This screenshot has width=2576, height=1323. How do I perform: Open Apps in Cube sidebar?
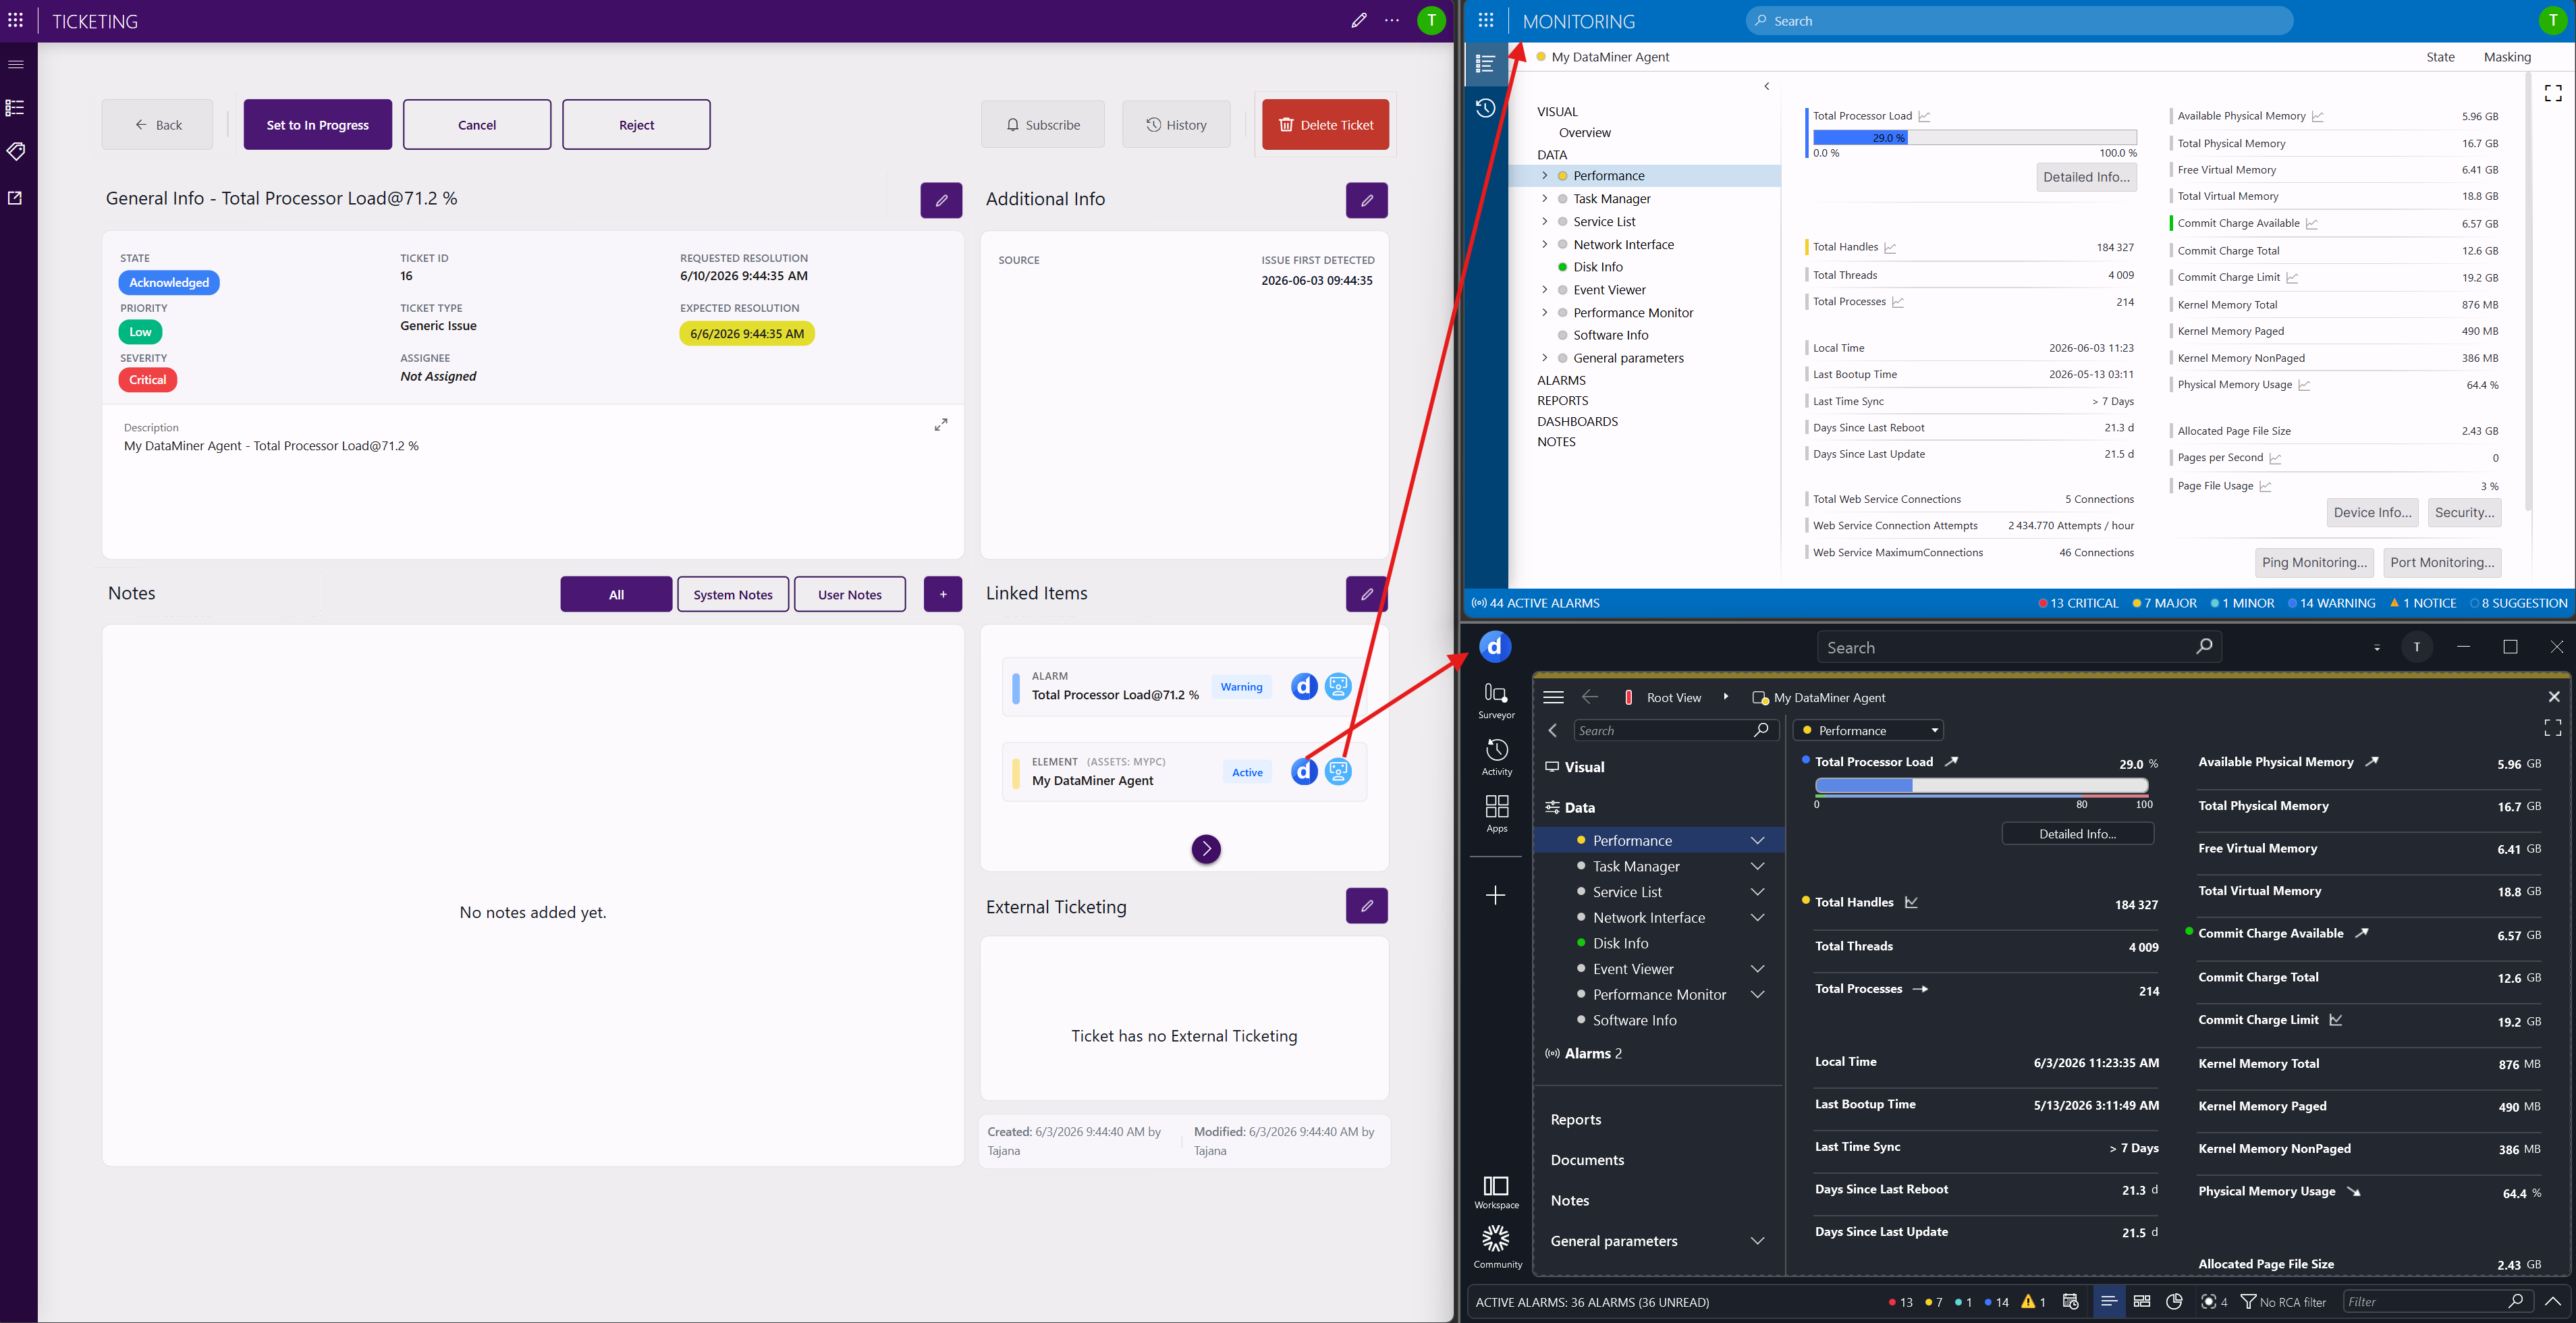pos(1496,814)
